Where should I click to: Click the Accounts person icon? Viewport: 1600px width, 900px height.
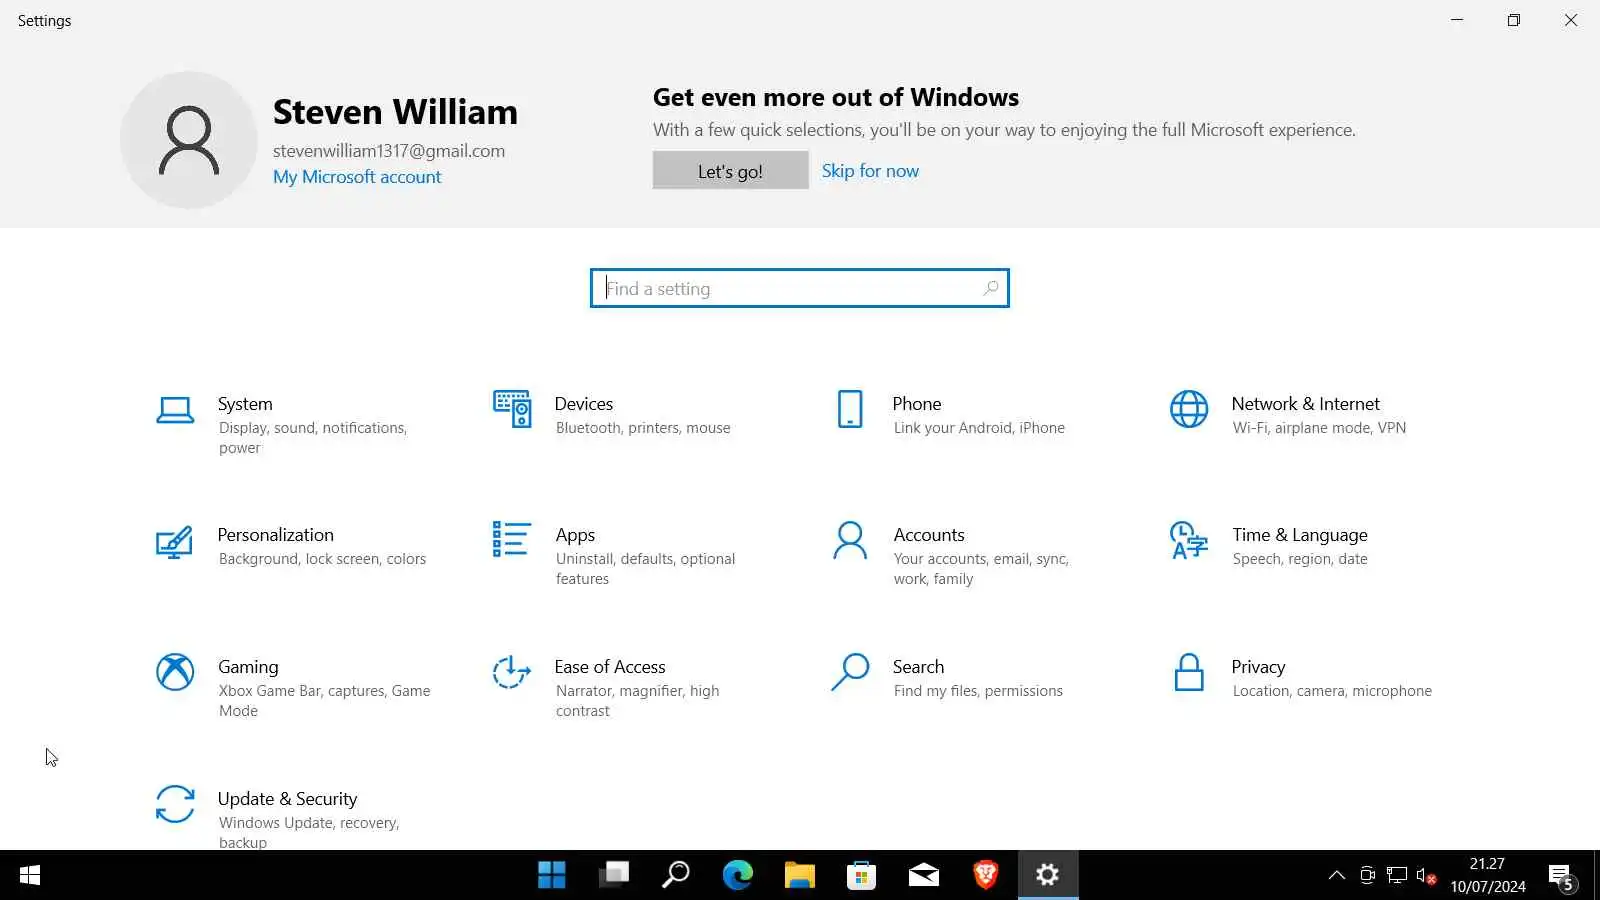point(850,540)
